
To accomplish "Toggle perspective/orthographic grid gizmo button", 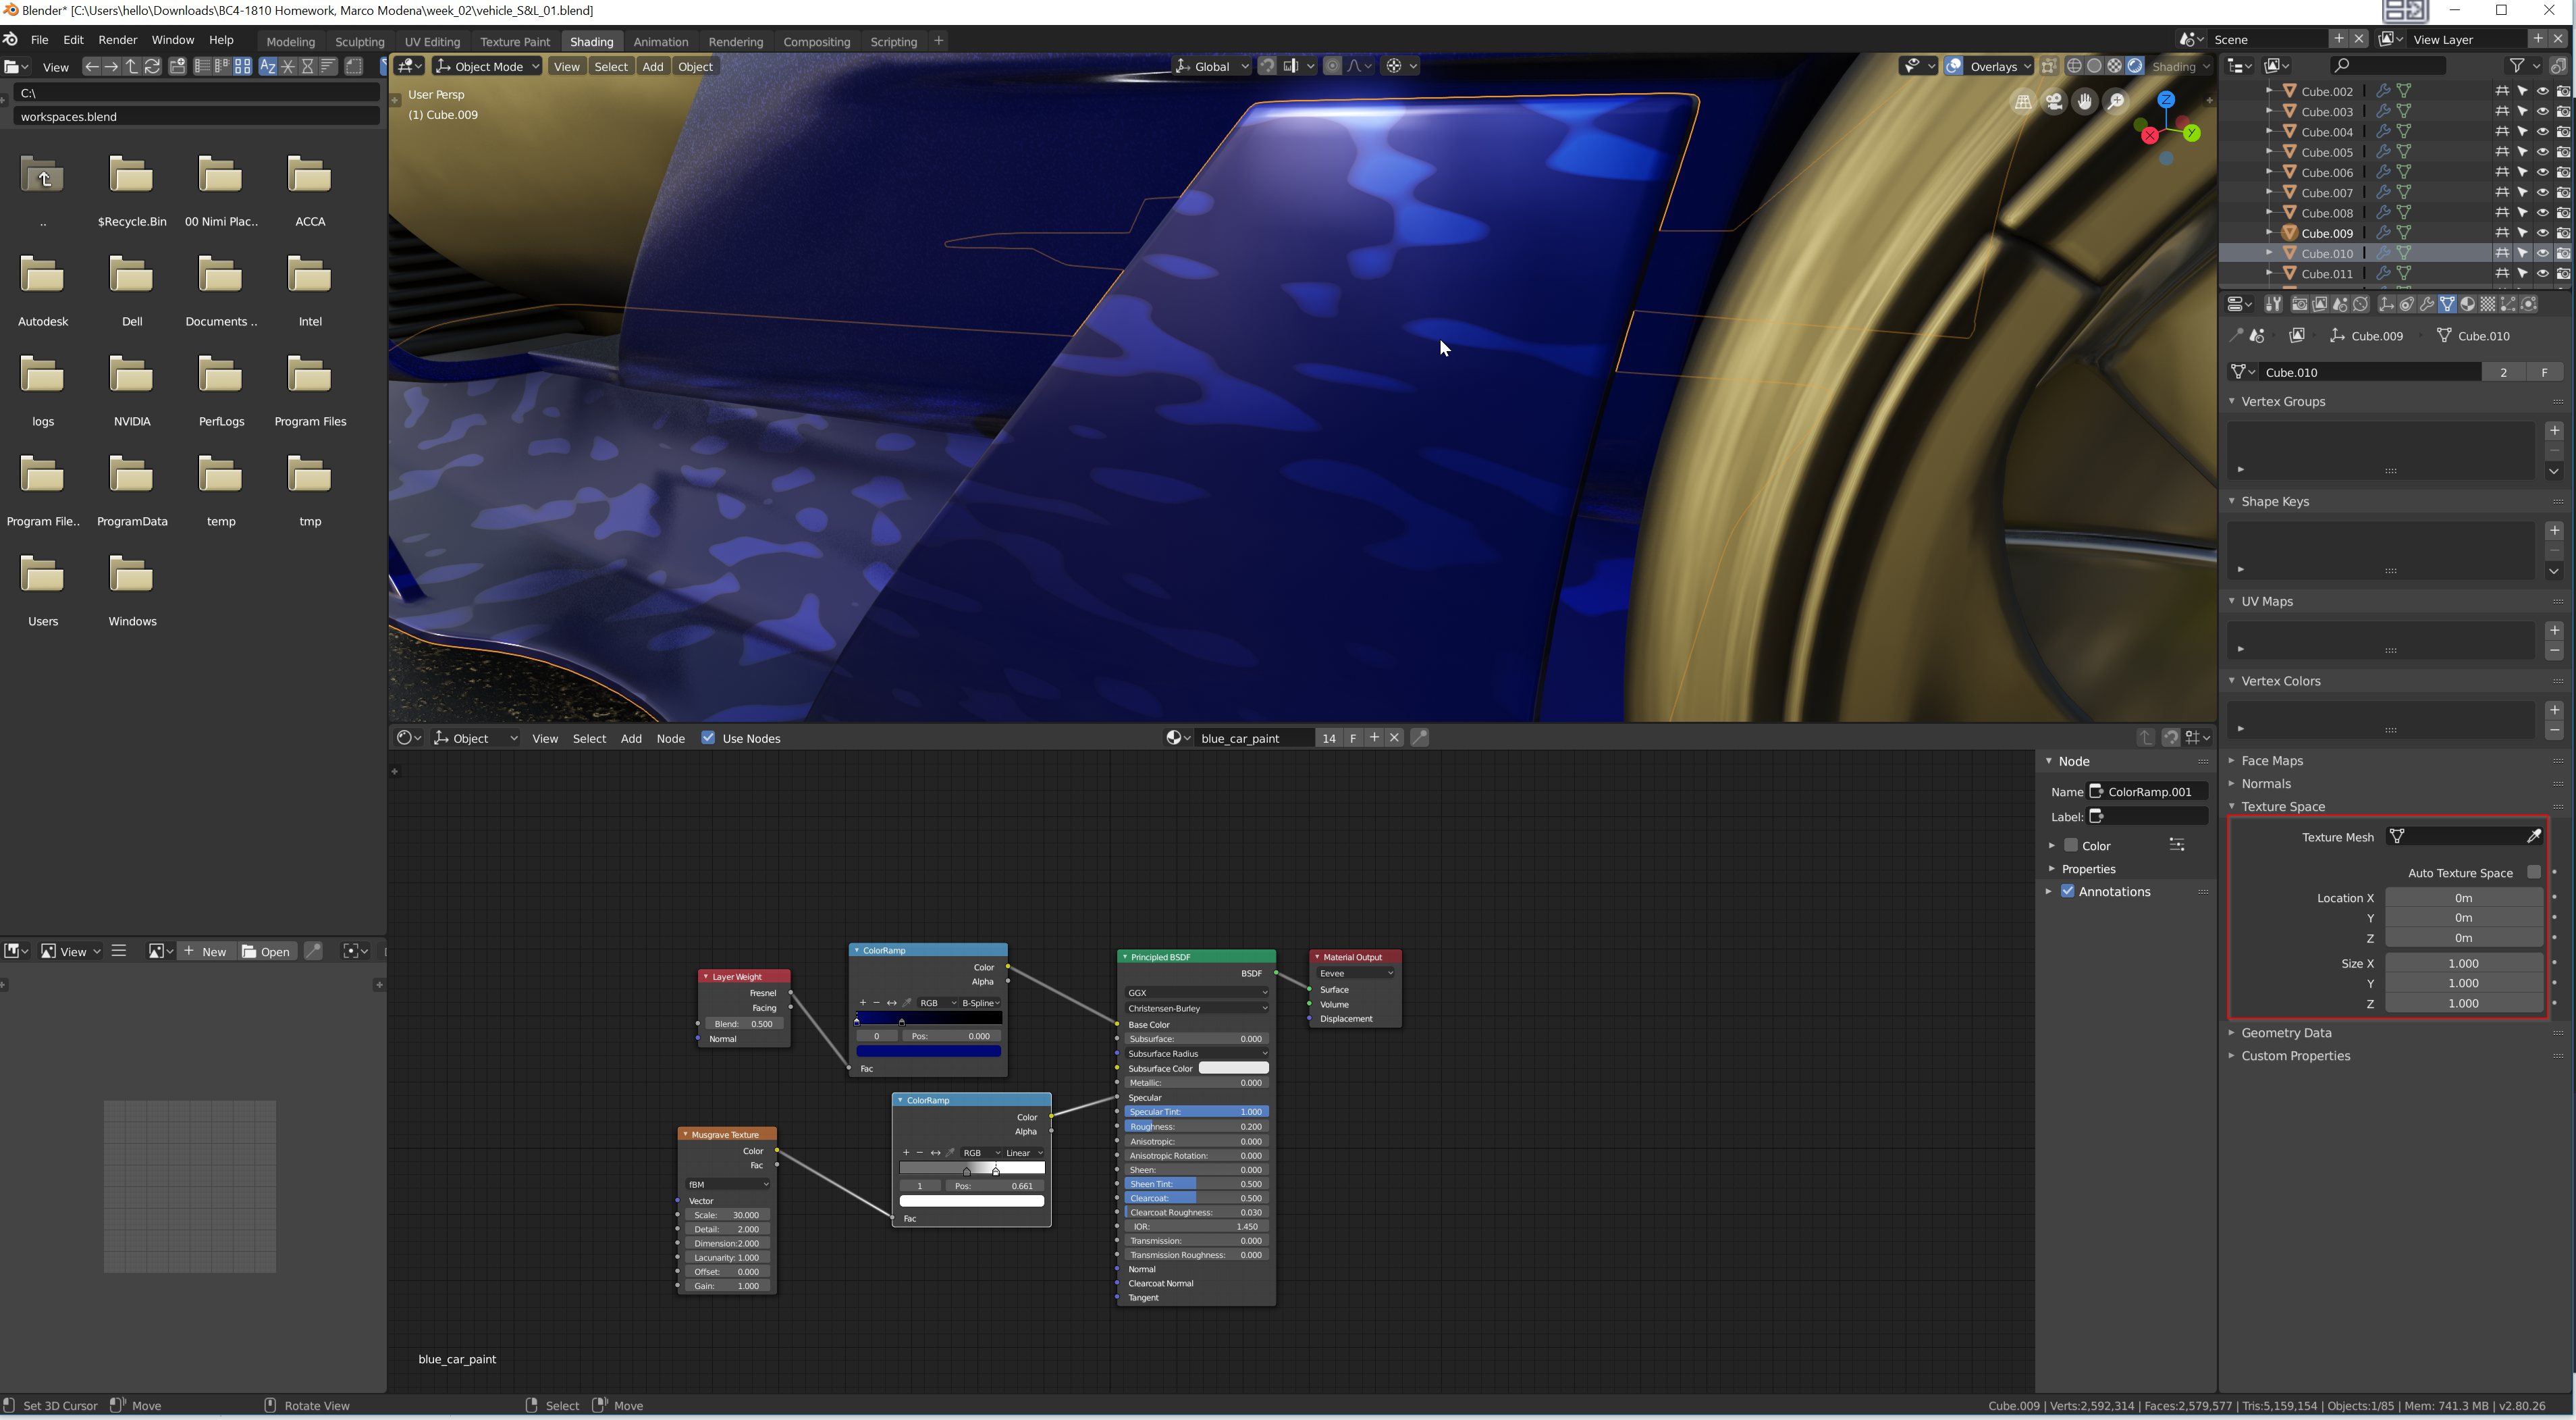I will click(2023, 102).
